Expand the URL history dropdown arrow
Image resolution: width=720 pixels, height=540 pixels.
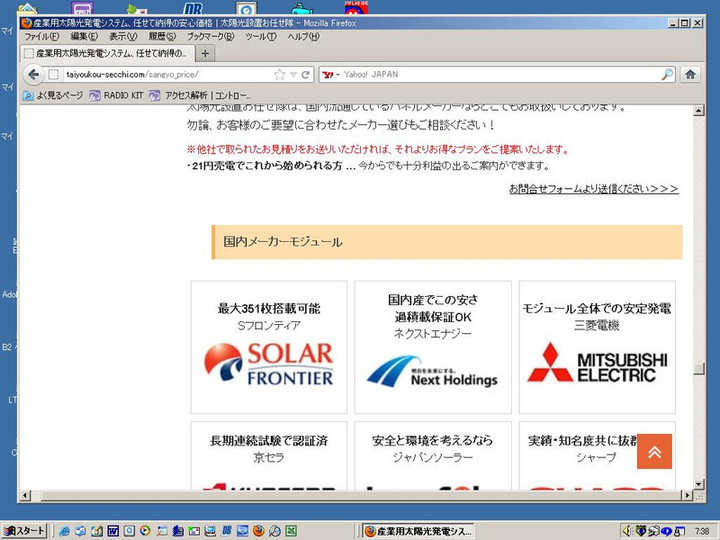pyautogui.click(x=293, y=75)
